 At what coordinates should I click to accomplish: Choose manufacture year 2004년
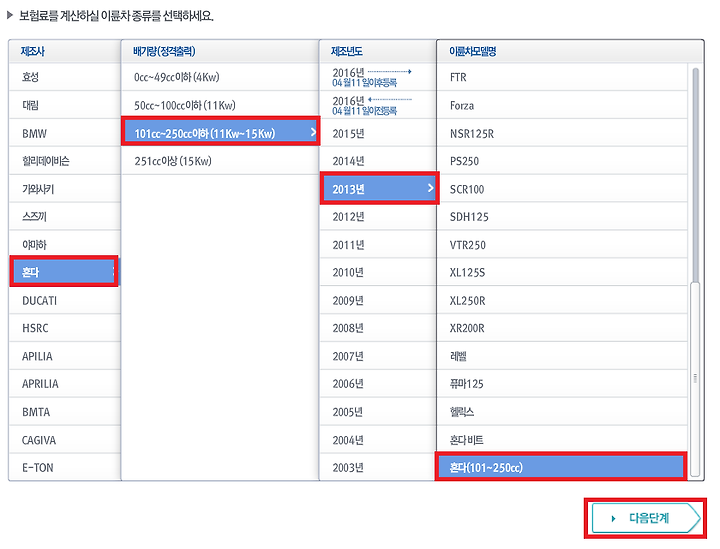(378, 440)
